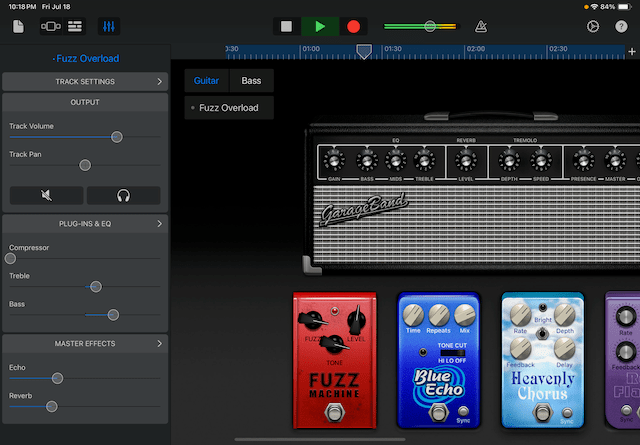Toggle the track controls mixer icon
The width and height of the screenshot is (640, 445).
pos(110,26)
